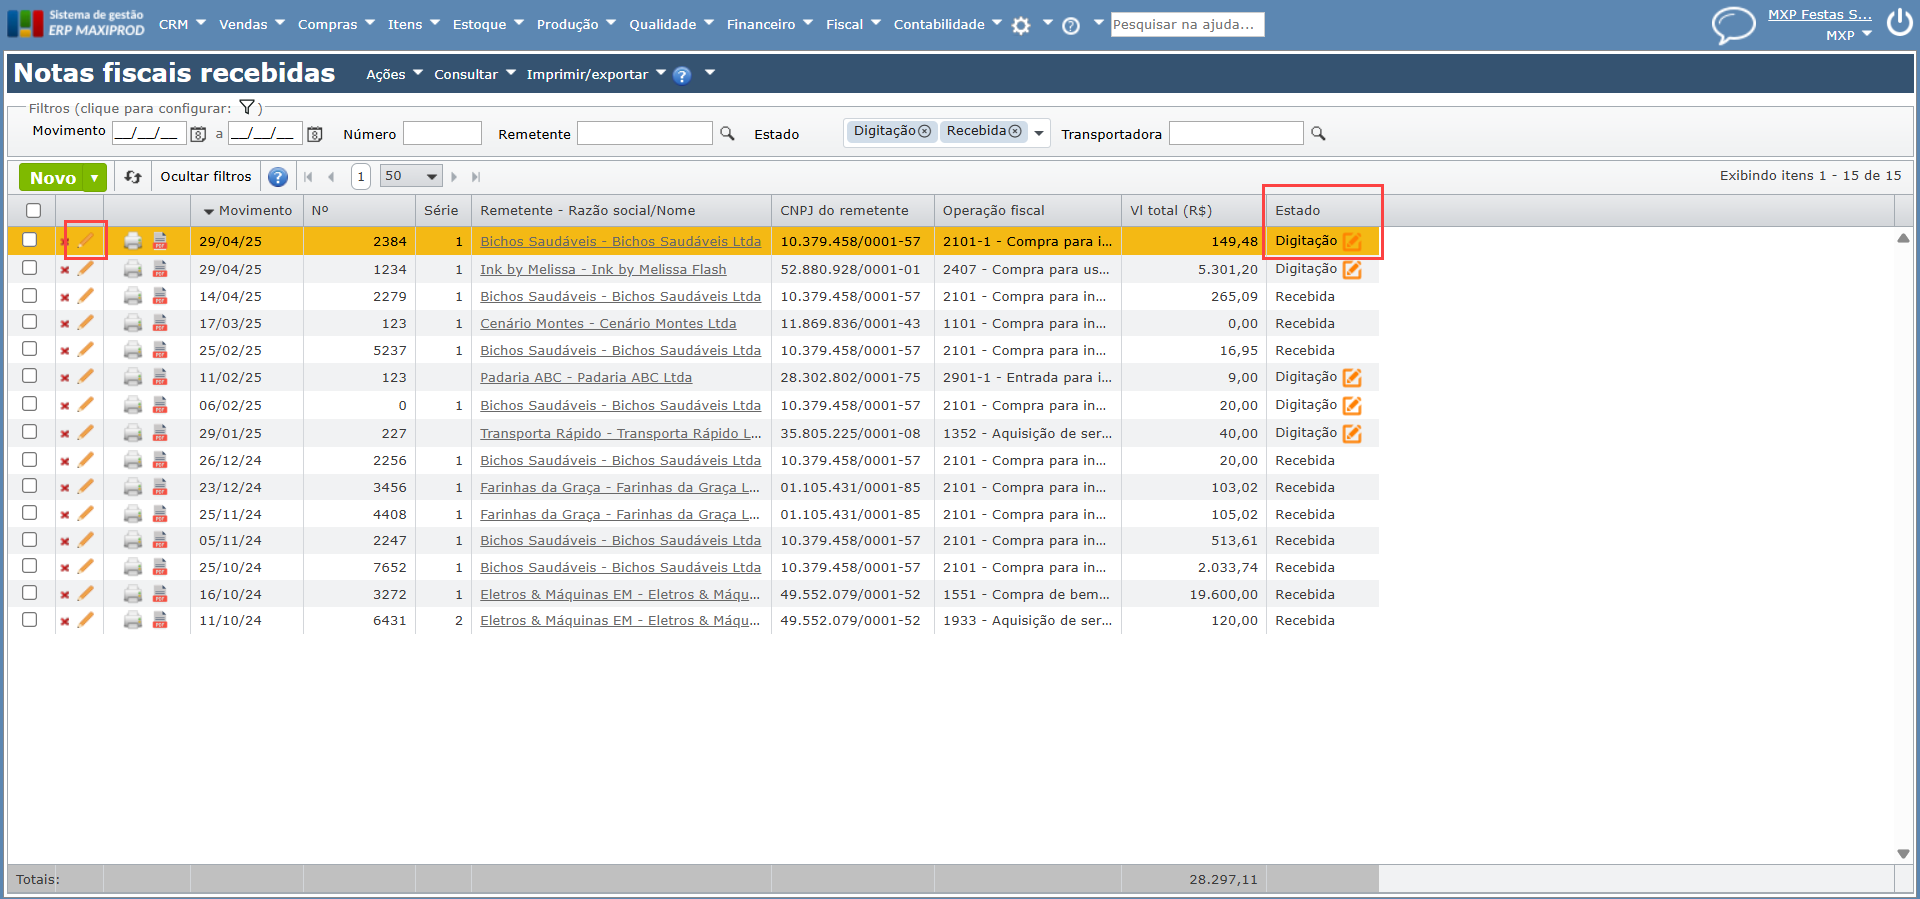Select checkbox for note 6431
Image resolution: width=1920 pixels, height=899 pixels.
30,619
